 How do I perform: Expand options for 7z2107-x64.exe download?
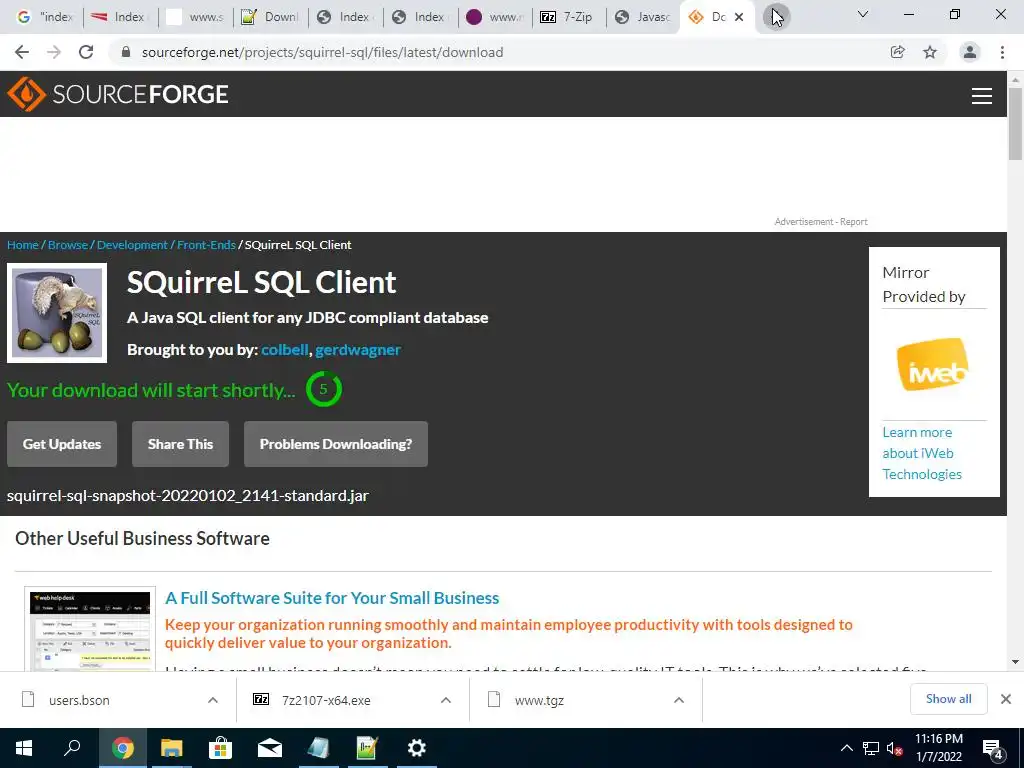tap(446, 700)
